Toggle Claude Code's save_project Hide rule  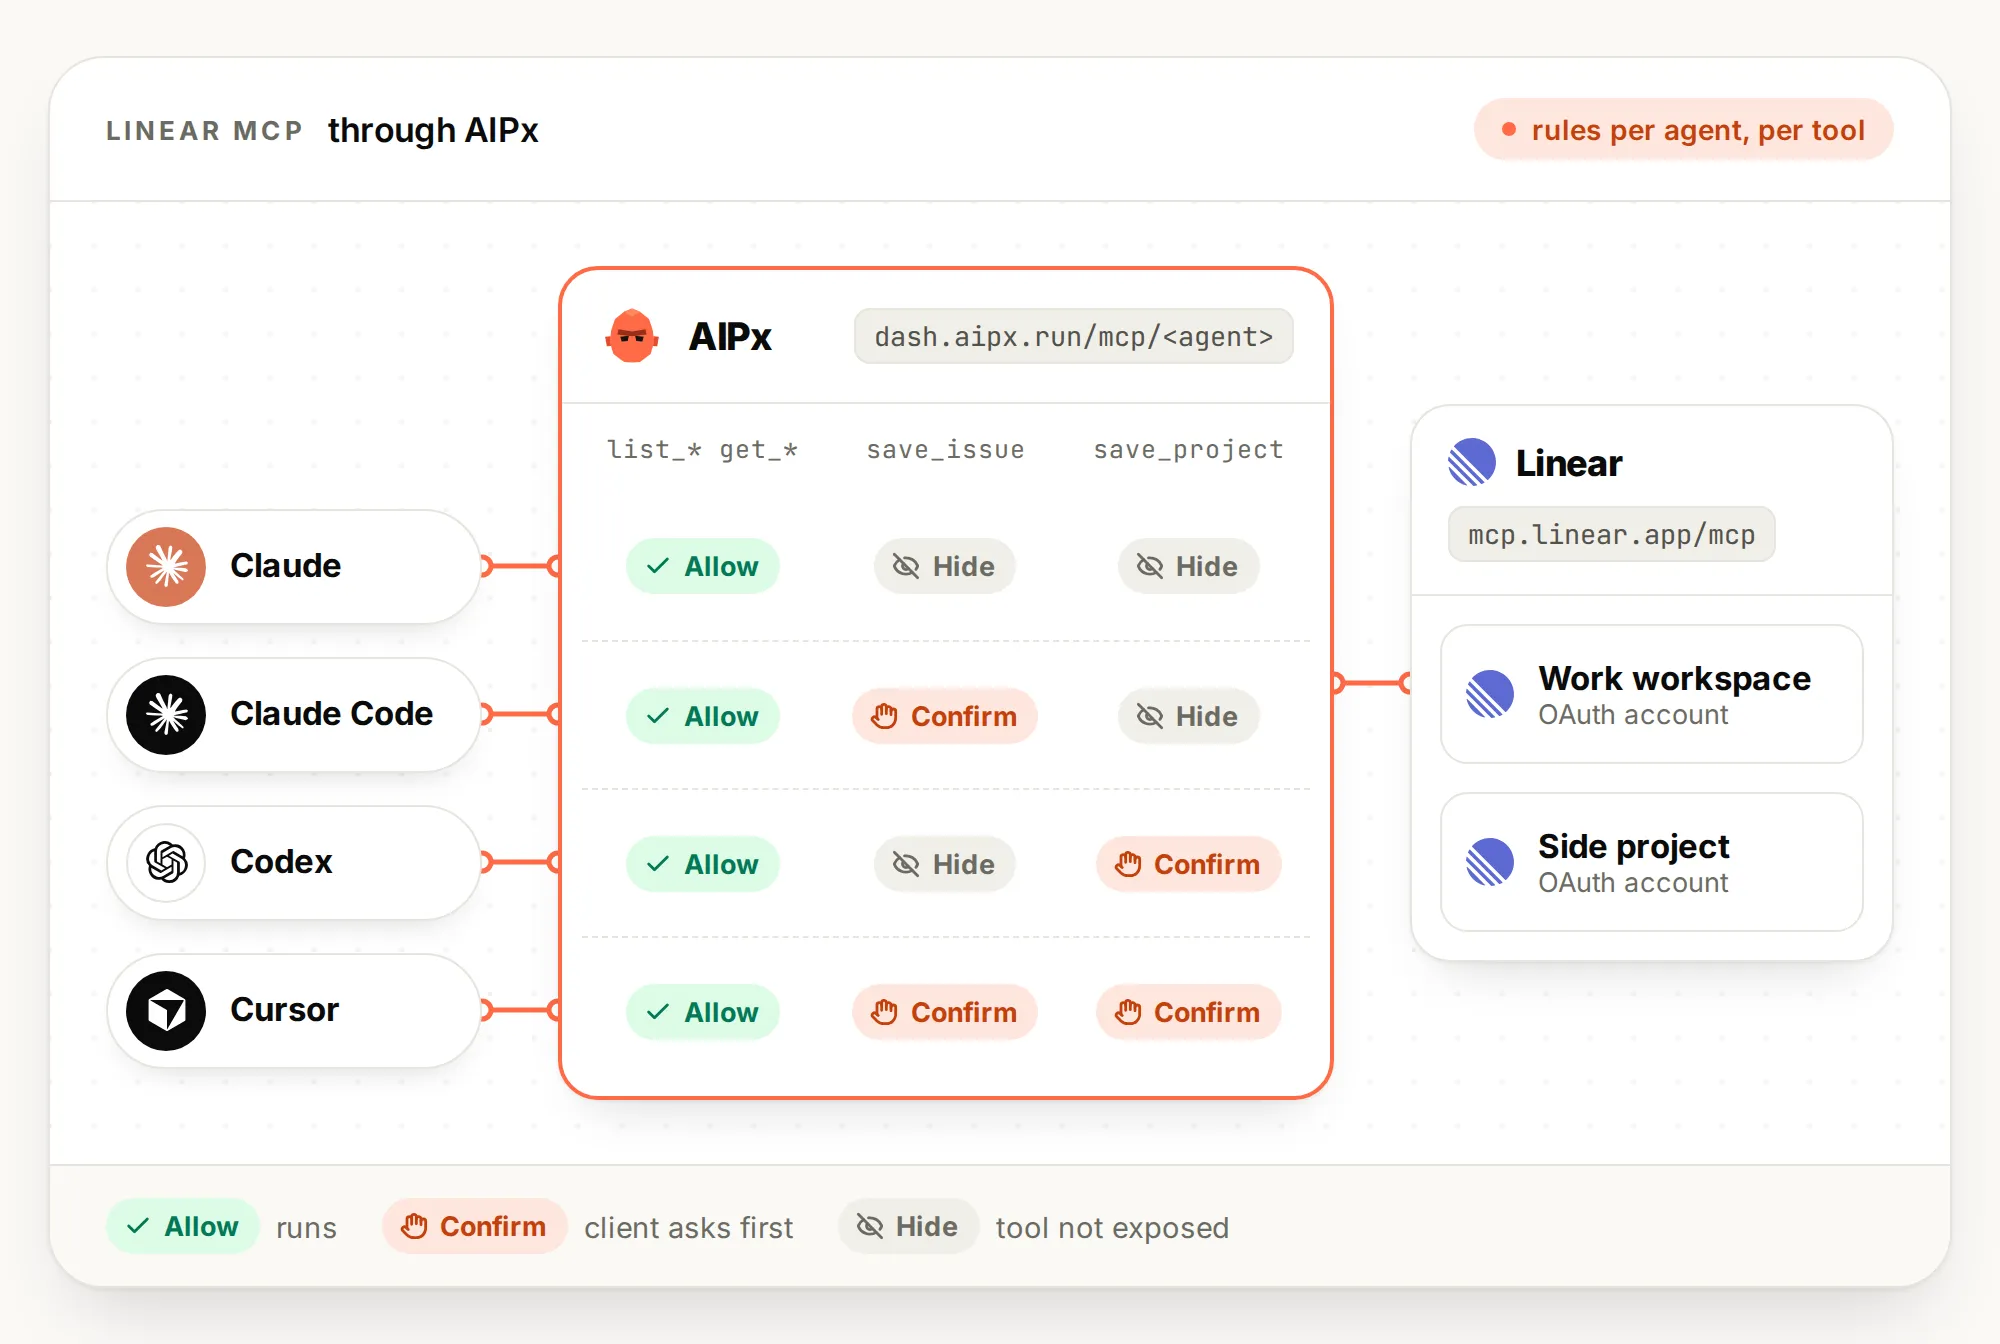[1188, 716]
